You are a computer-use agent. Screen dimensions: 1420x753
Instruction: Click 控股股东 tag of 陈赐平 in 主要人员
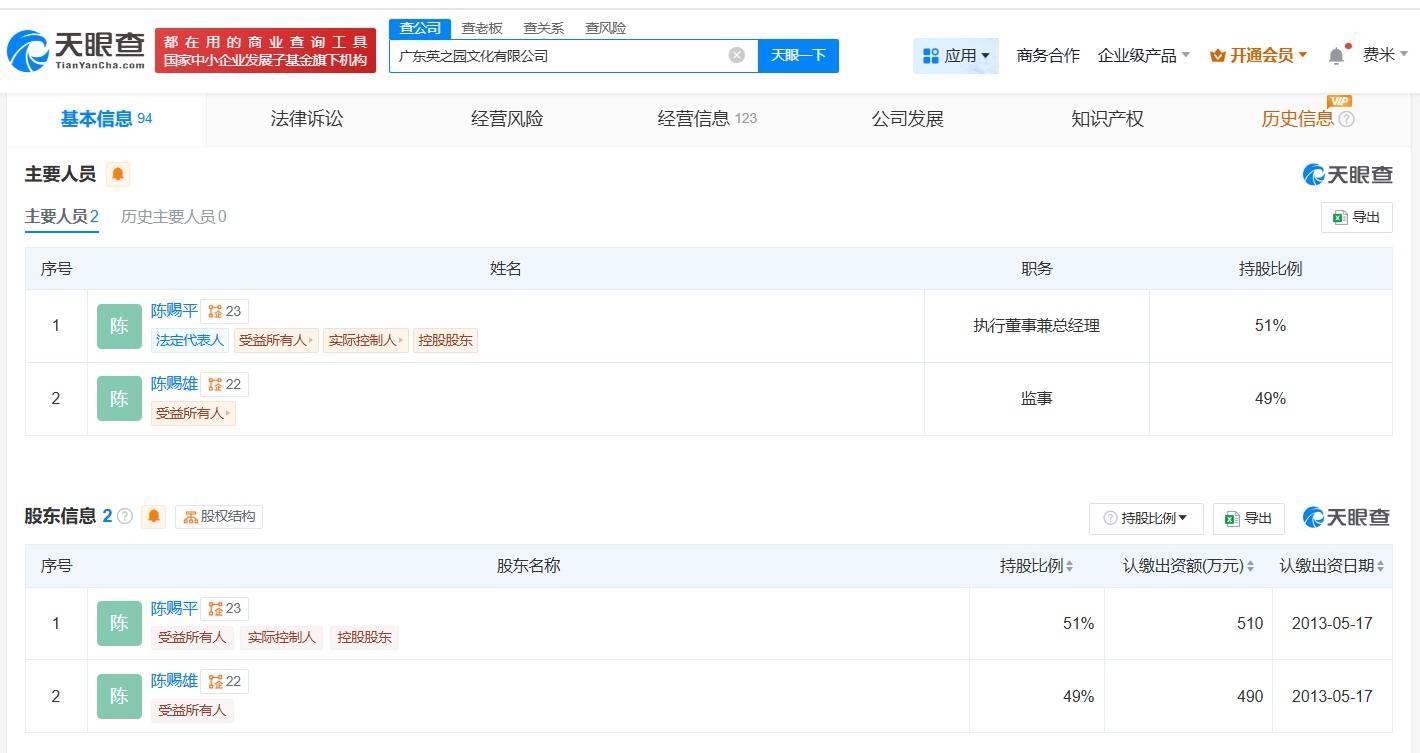point(445,340)
